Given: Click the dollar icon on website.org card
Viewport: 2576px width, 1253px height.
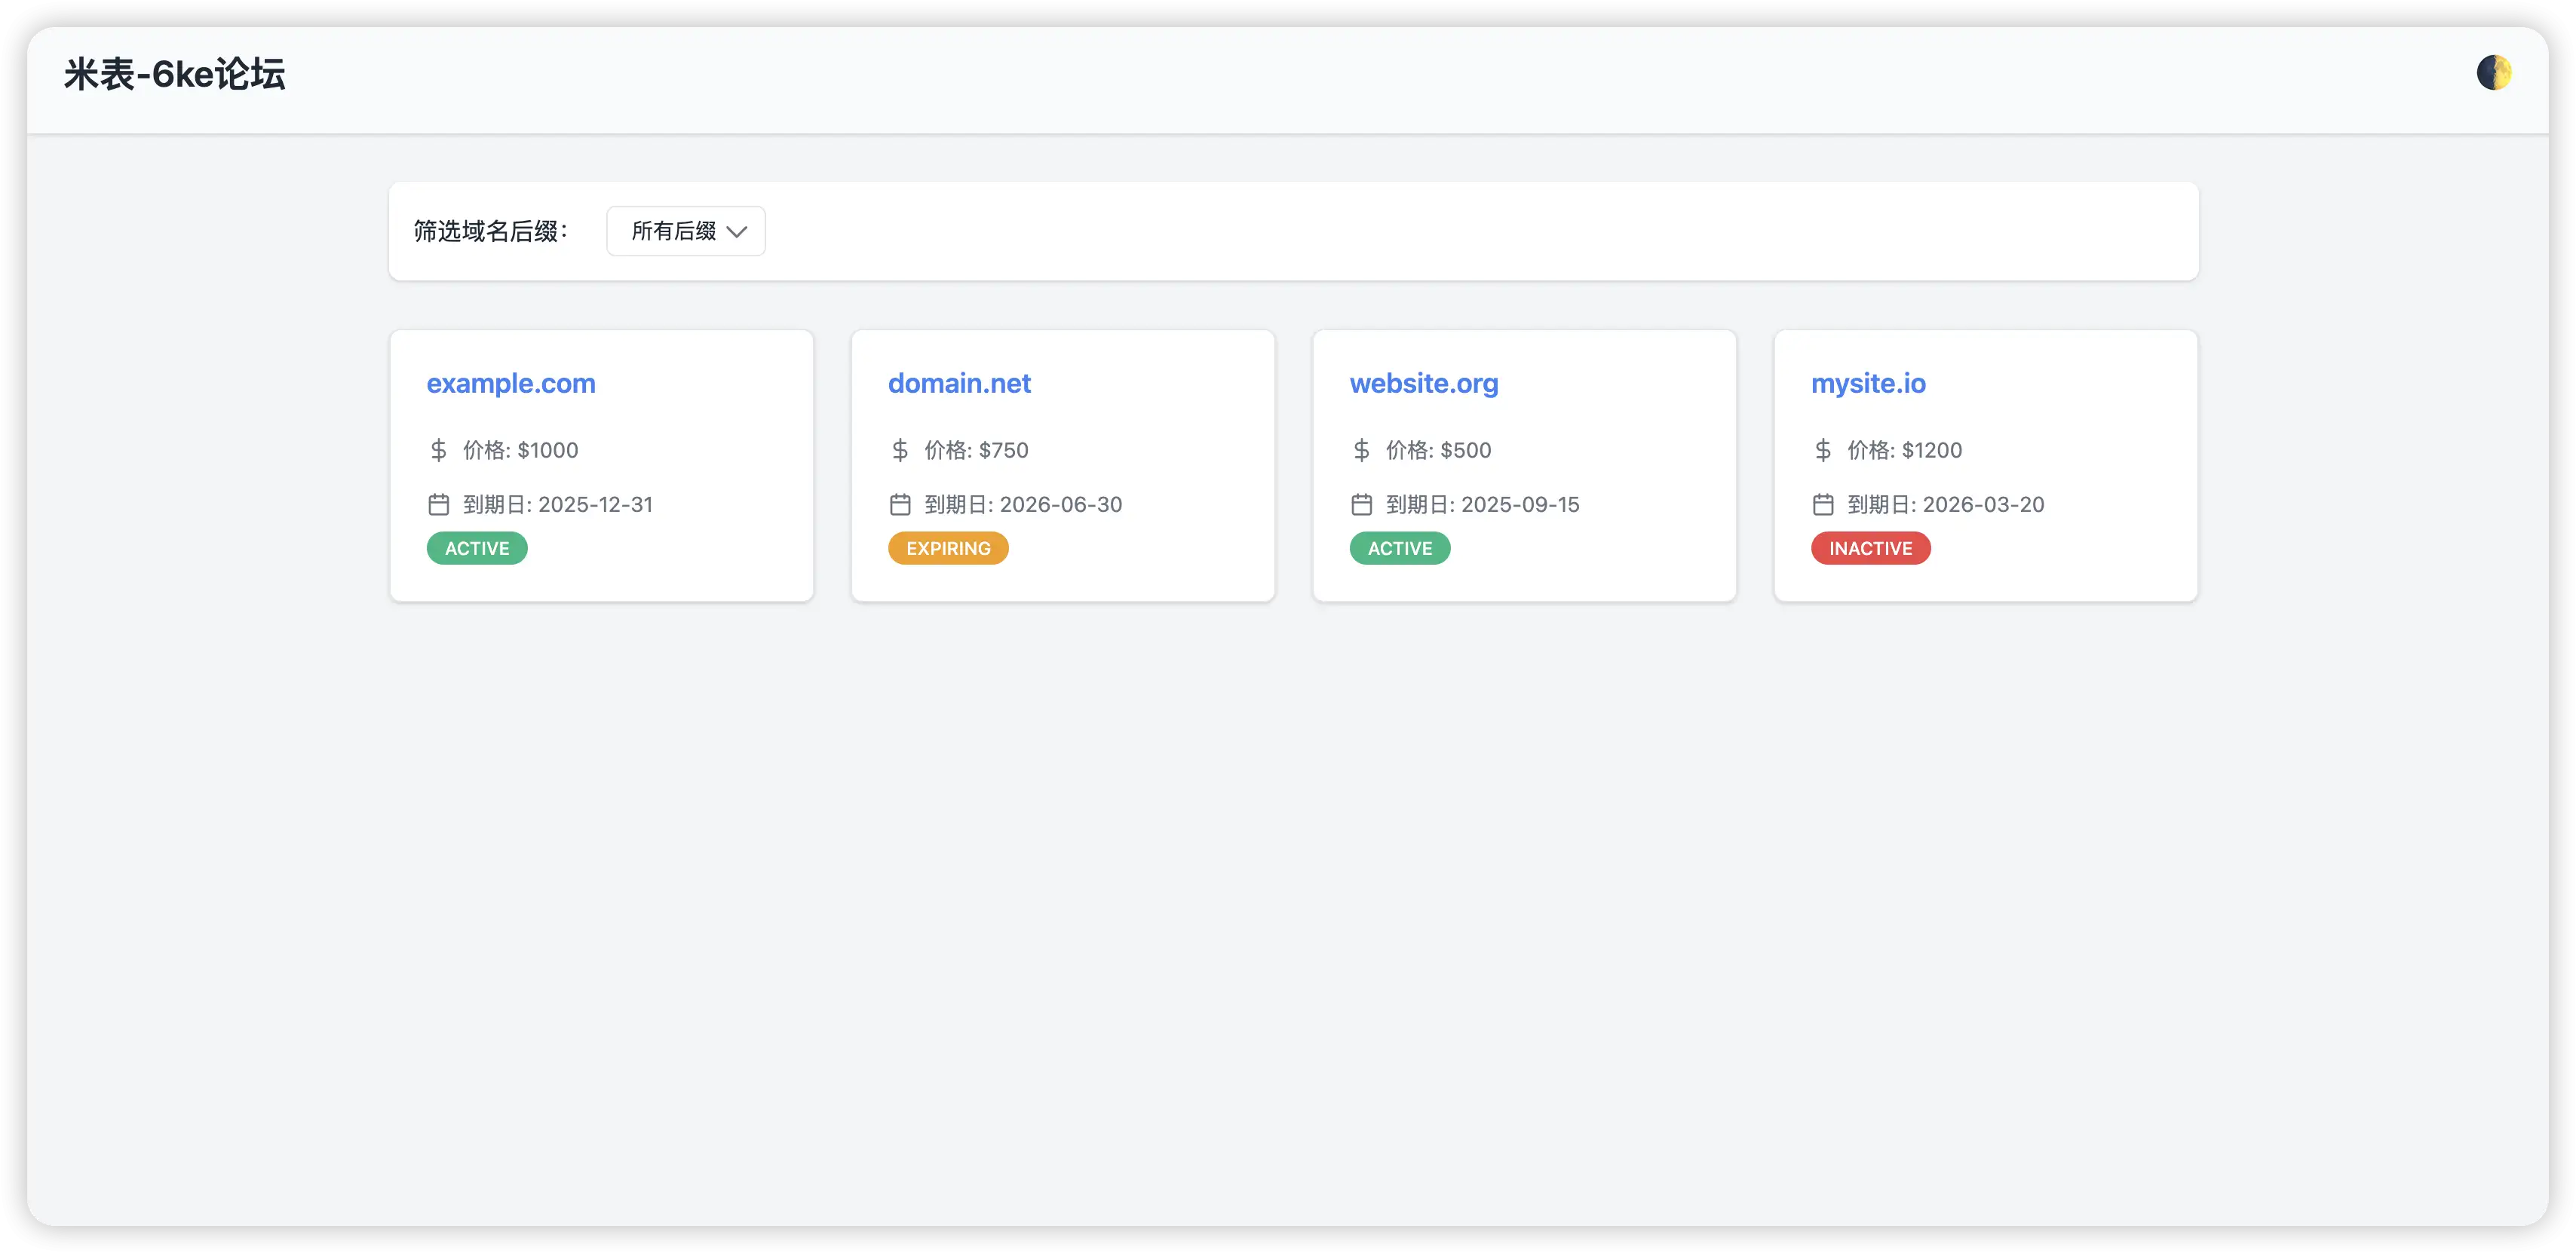Looking at the screenshot, I should point(1361,450).
